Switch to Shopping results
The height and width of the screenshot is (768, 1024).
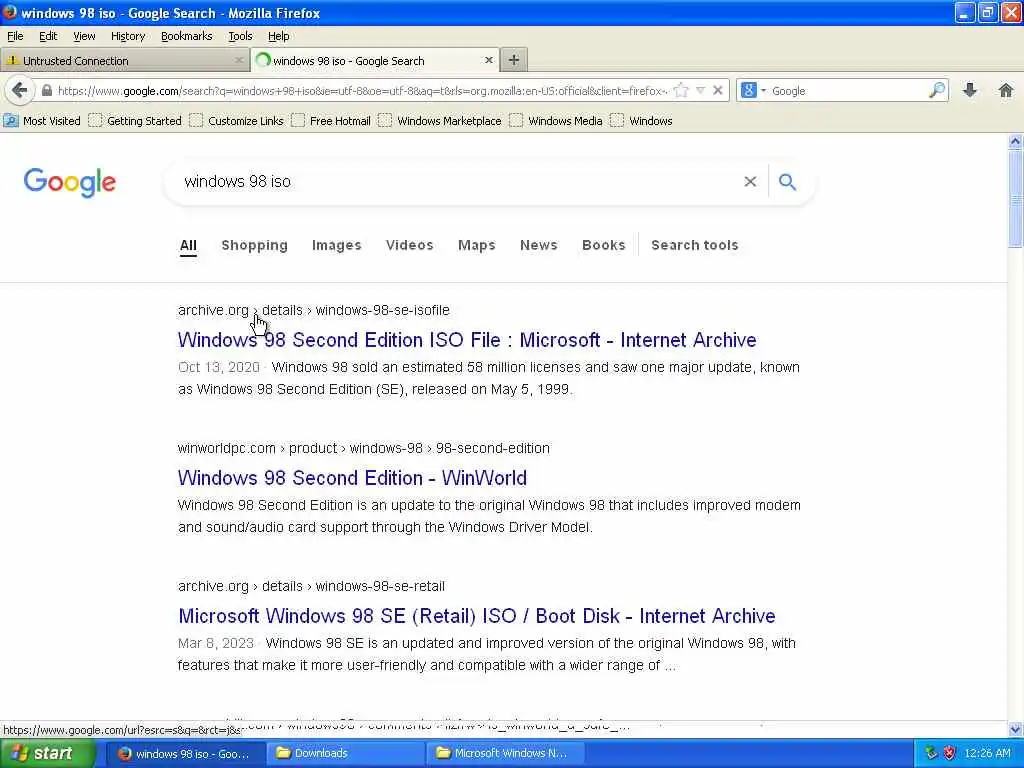point(255,246)
